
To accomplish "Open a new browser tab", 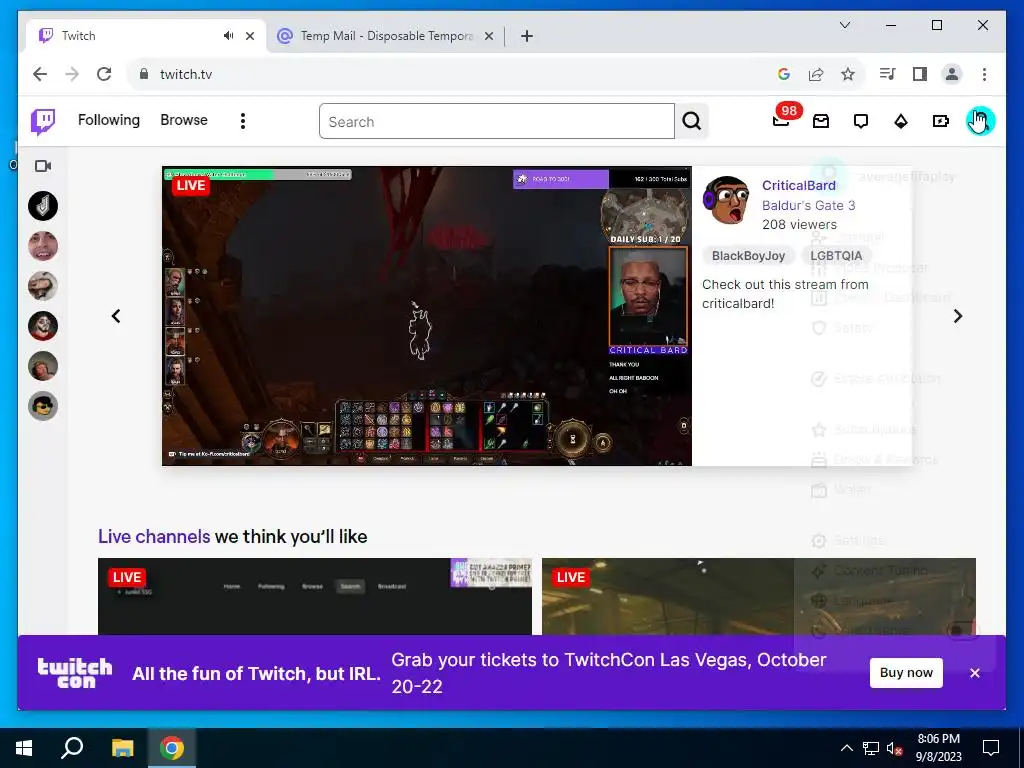I will pos(527,36).
